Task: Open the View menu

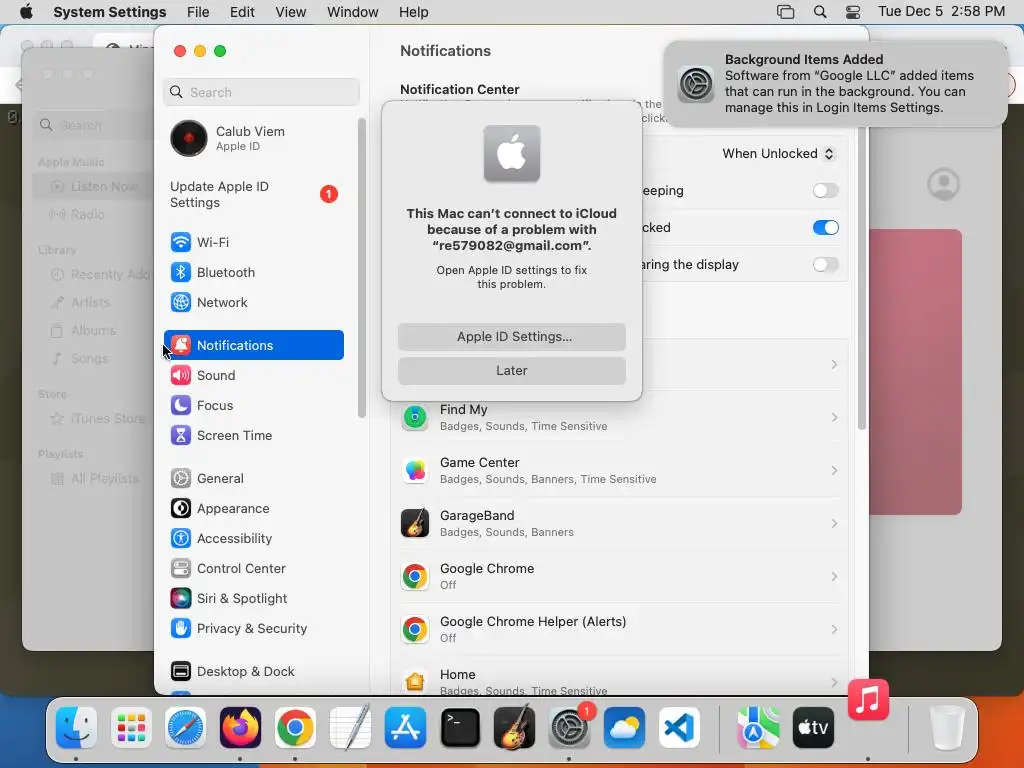Action: point(291,12)
